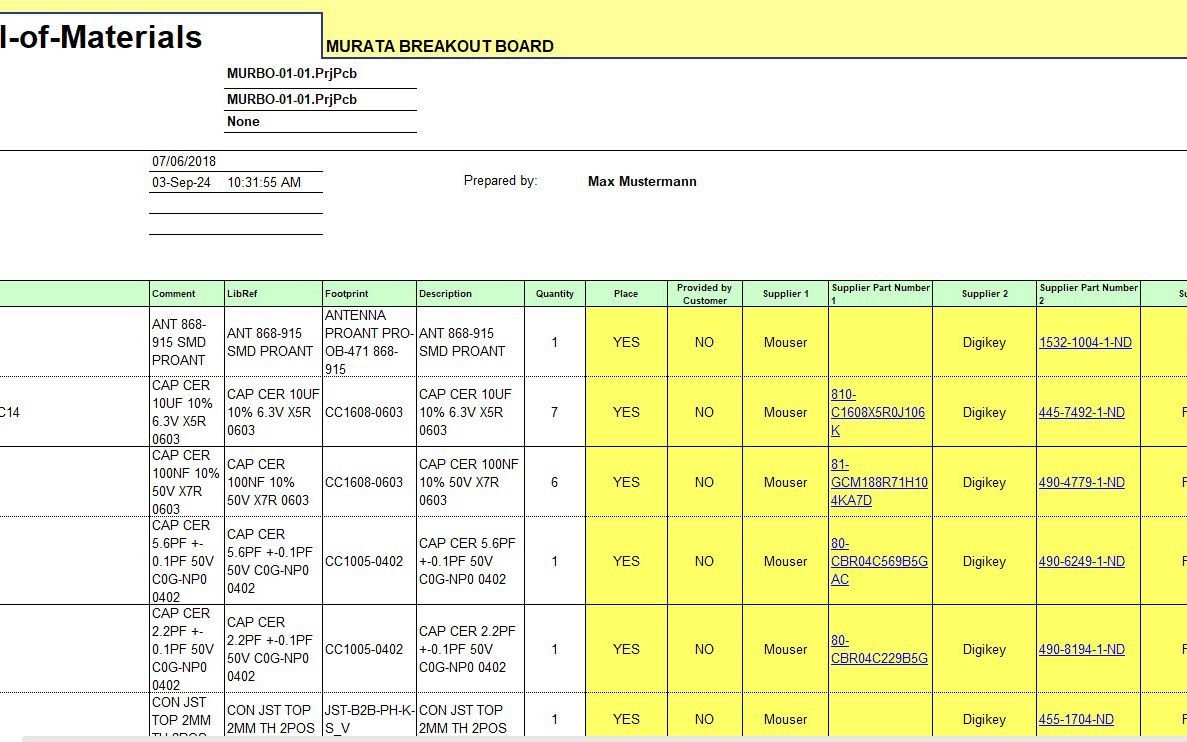1187x742 pixels.
Task: Select the Provided by Customer header
Action: click(x=705, y=294)
